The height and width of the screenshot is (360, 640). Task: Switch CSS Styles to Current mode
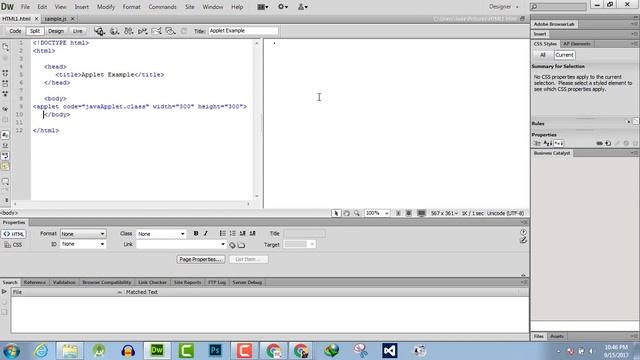coord(564,55)
